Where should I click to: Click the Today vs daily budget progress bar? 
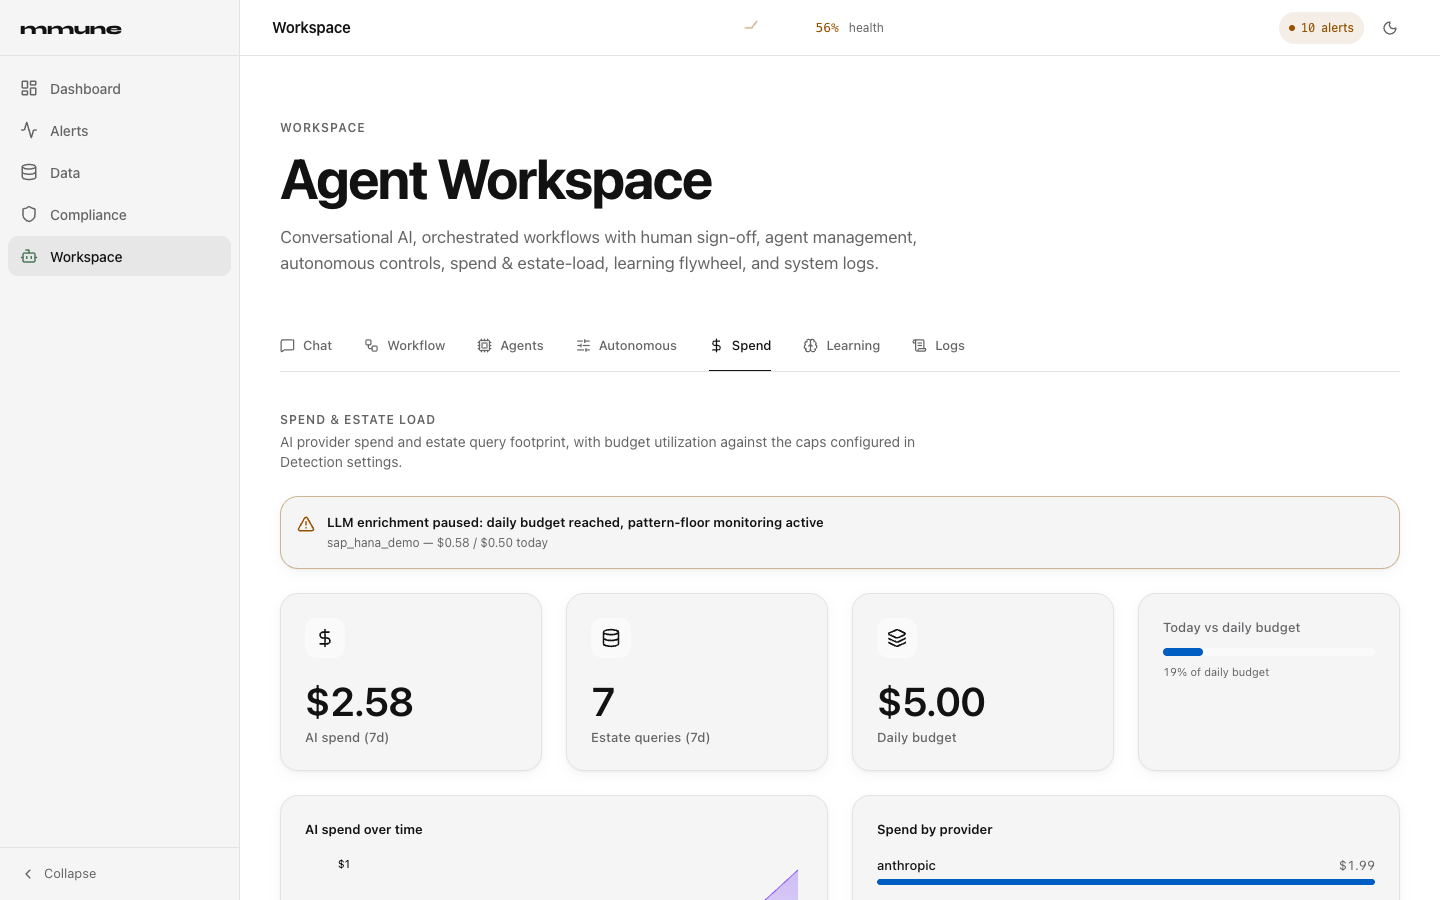point(1269,652)
